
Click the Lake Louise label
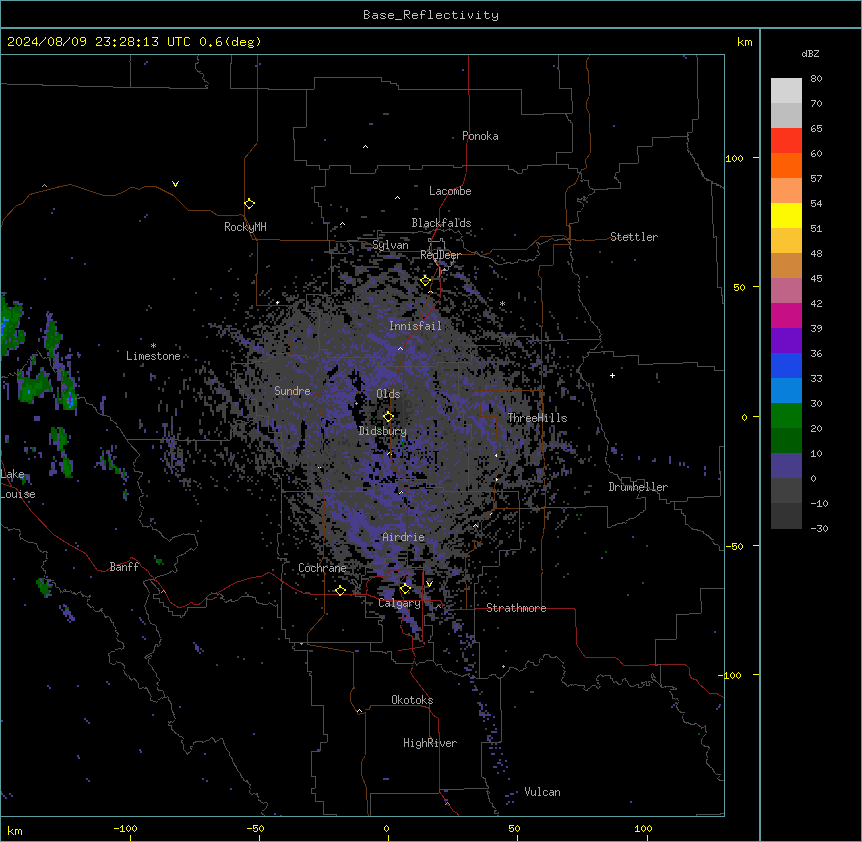pyautogui.click(x=16, y=484)
